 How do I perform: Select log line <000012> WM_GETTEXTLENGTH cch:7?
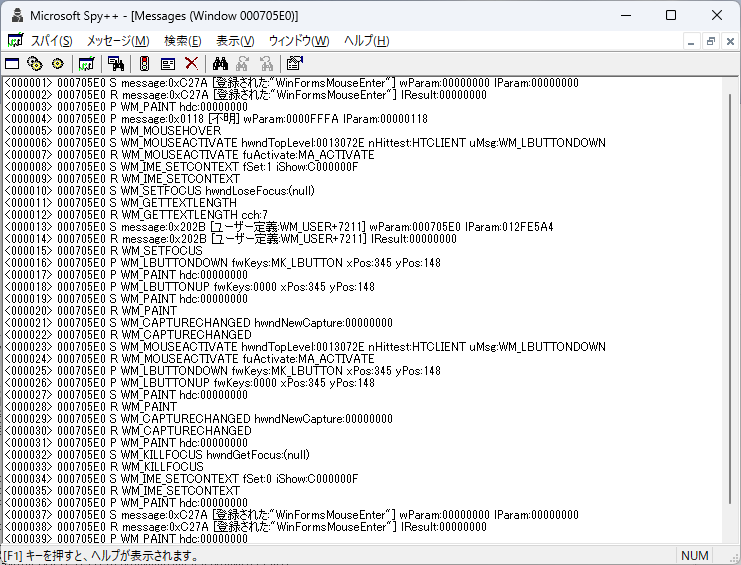[x=136, y=215]
